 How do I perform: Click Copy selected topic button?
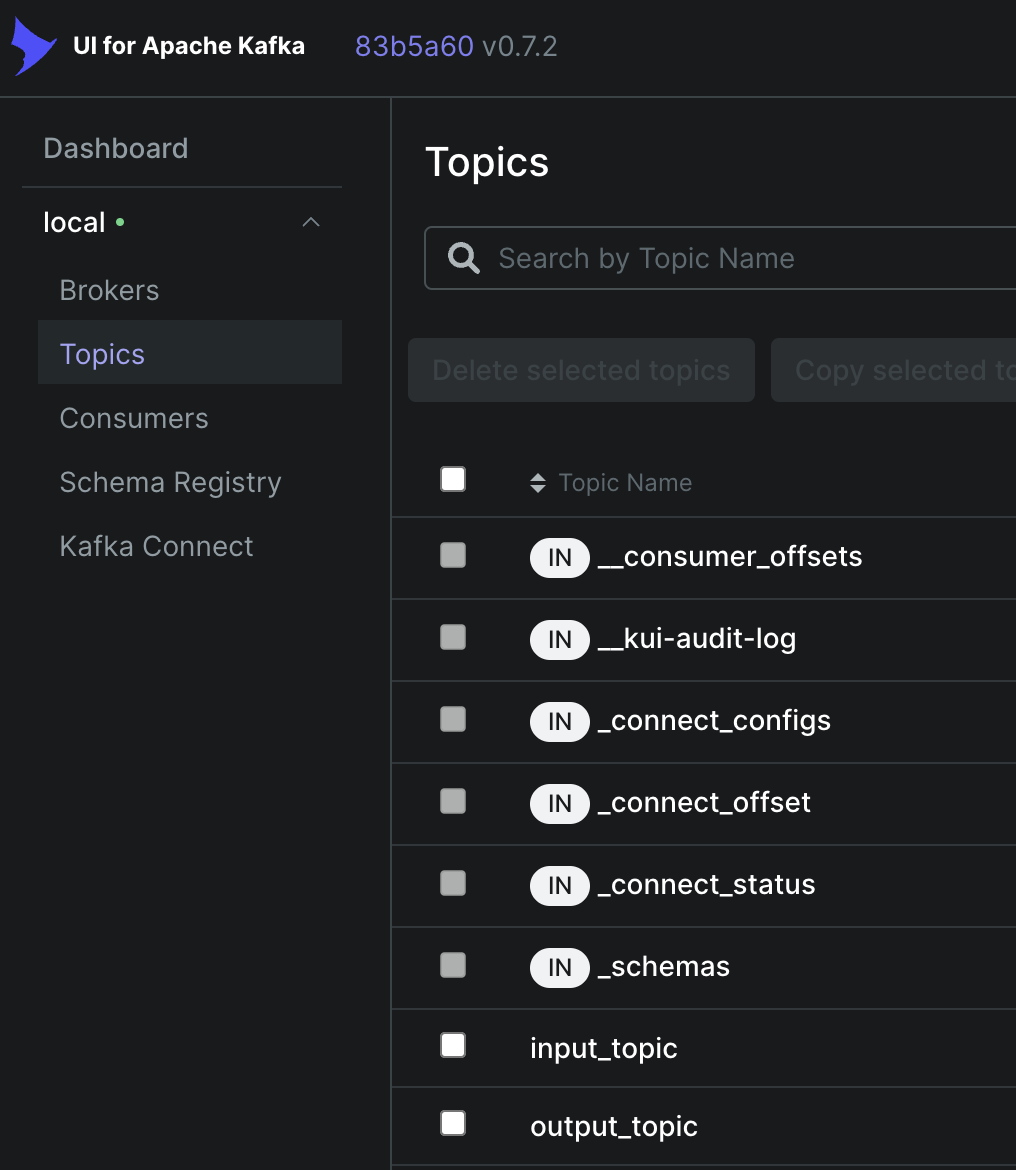[893, 370]
